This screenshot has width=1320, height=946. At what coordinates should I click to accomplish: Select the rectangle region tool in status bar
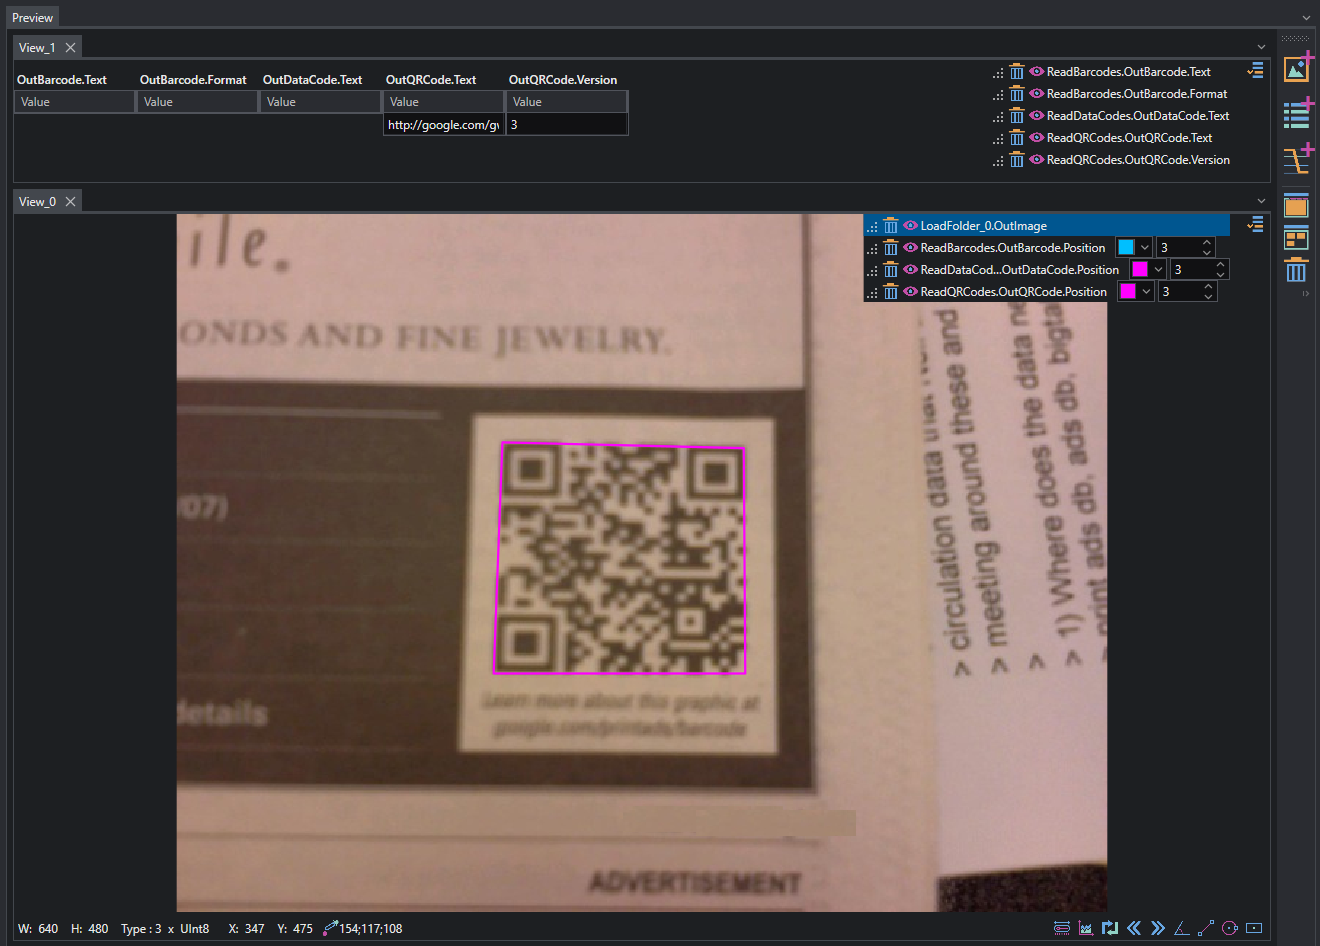(1254, 928)
